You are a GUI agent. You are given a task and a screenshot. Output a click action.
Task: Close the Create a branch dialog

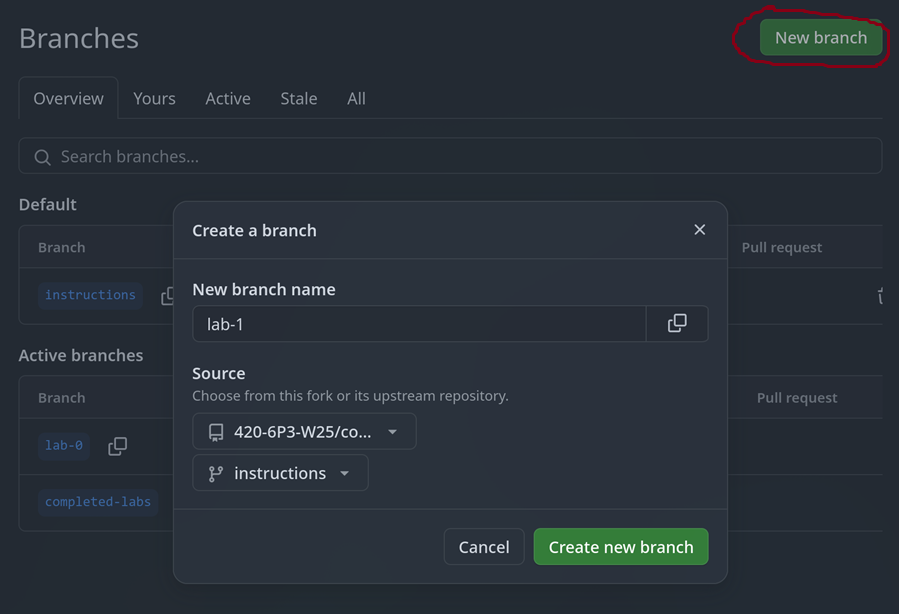point(699,230)
